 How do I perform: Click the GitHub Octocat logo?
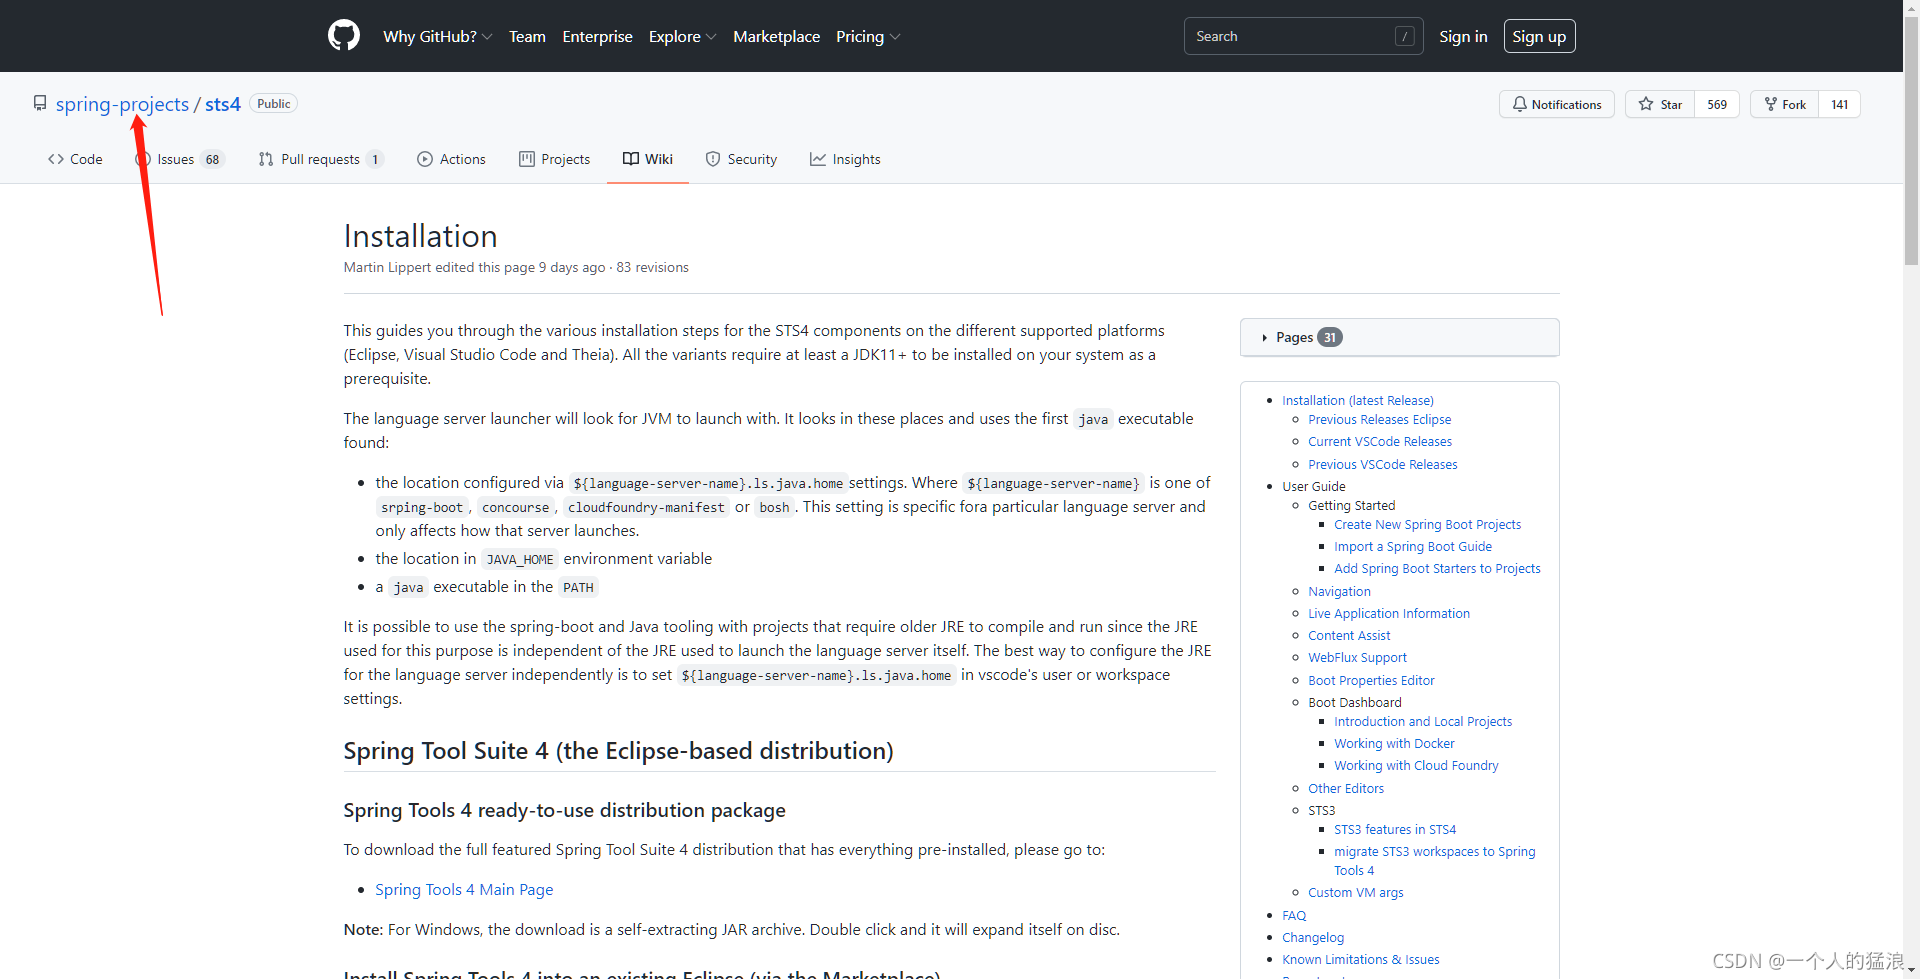343,36
